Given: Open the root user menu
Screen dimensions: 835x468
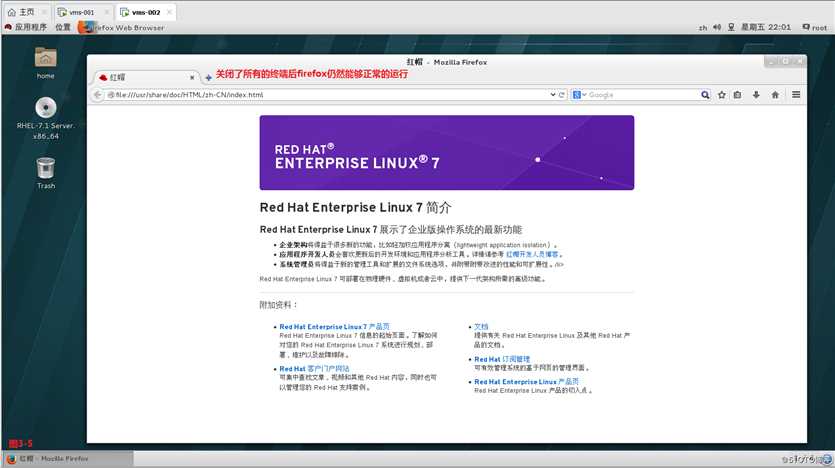Looking at the screenshot, I should pyautogui.click(x=815, y=27).
